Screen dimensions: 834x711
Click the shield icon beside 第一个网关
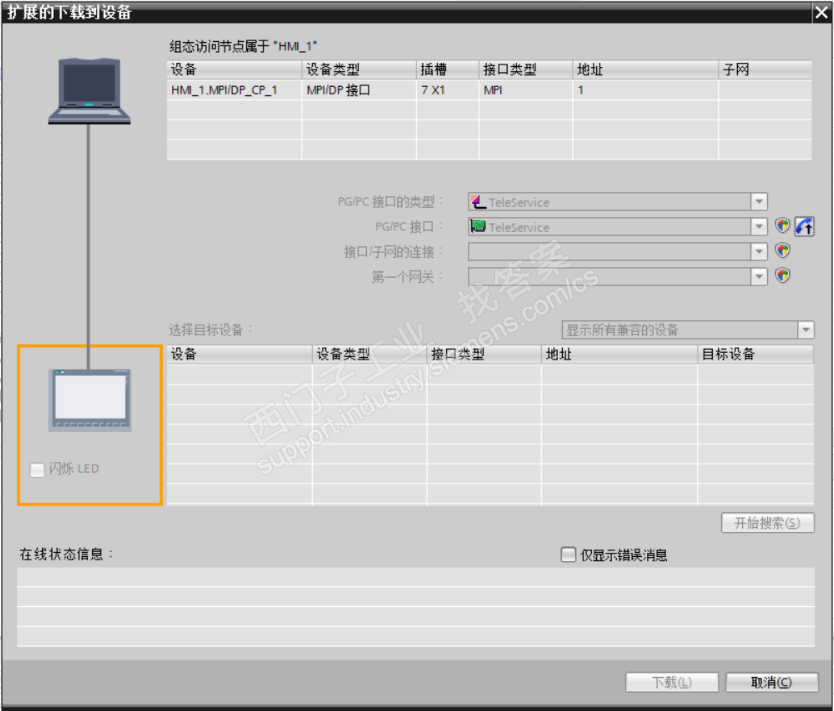782,275
